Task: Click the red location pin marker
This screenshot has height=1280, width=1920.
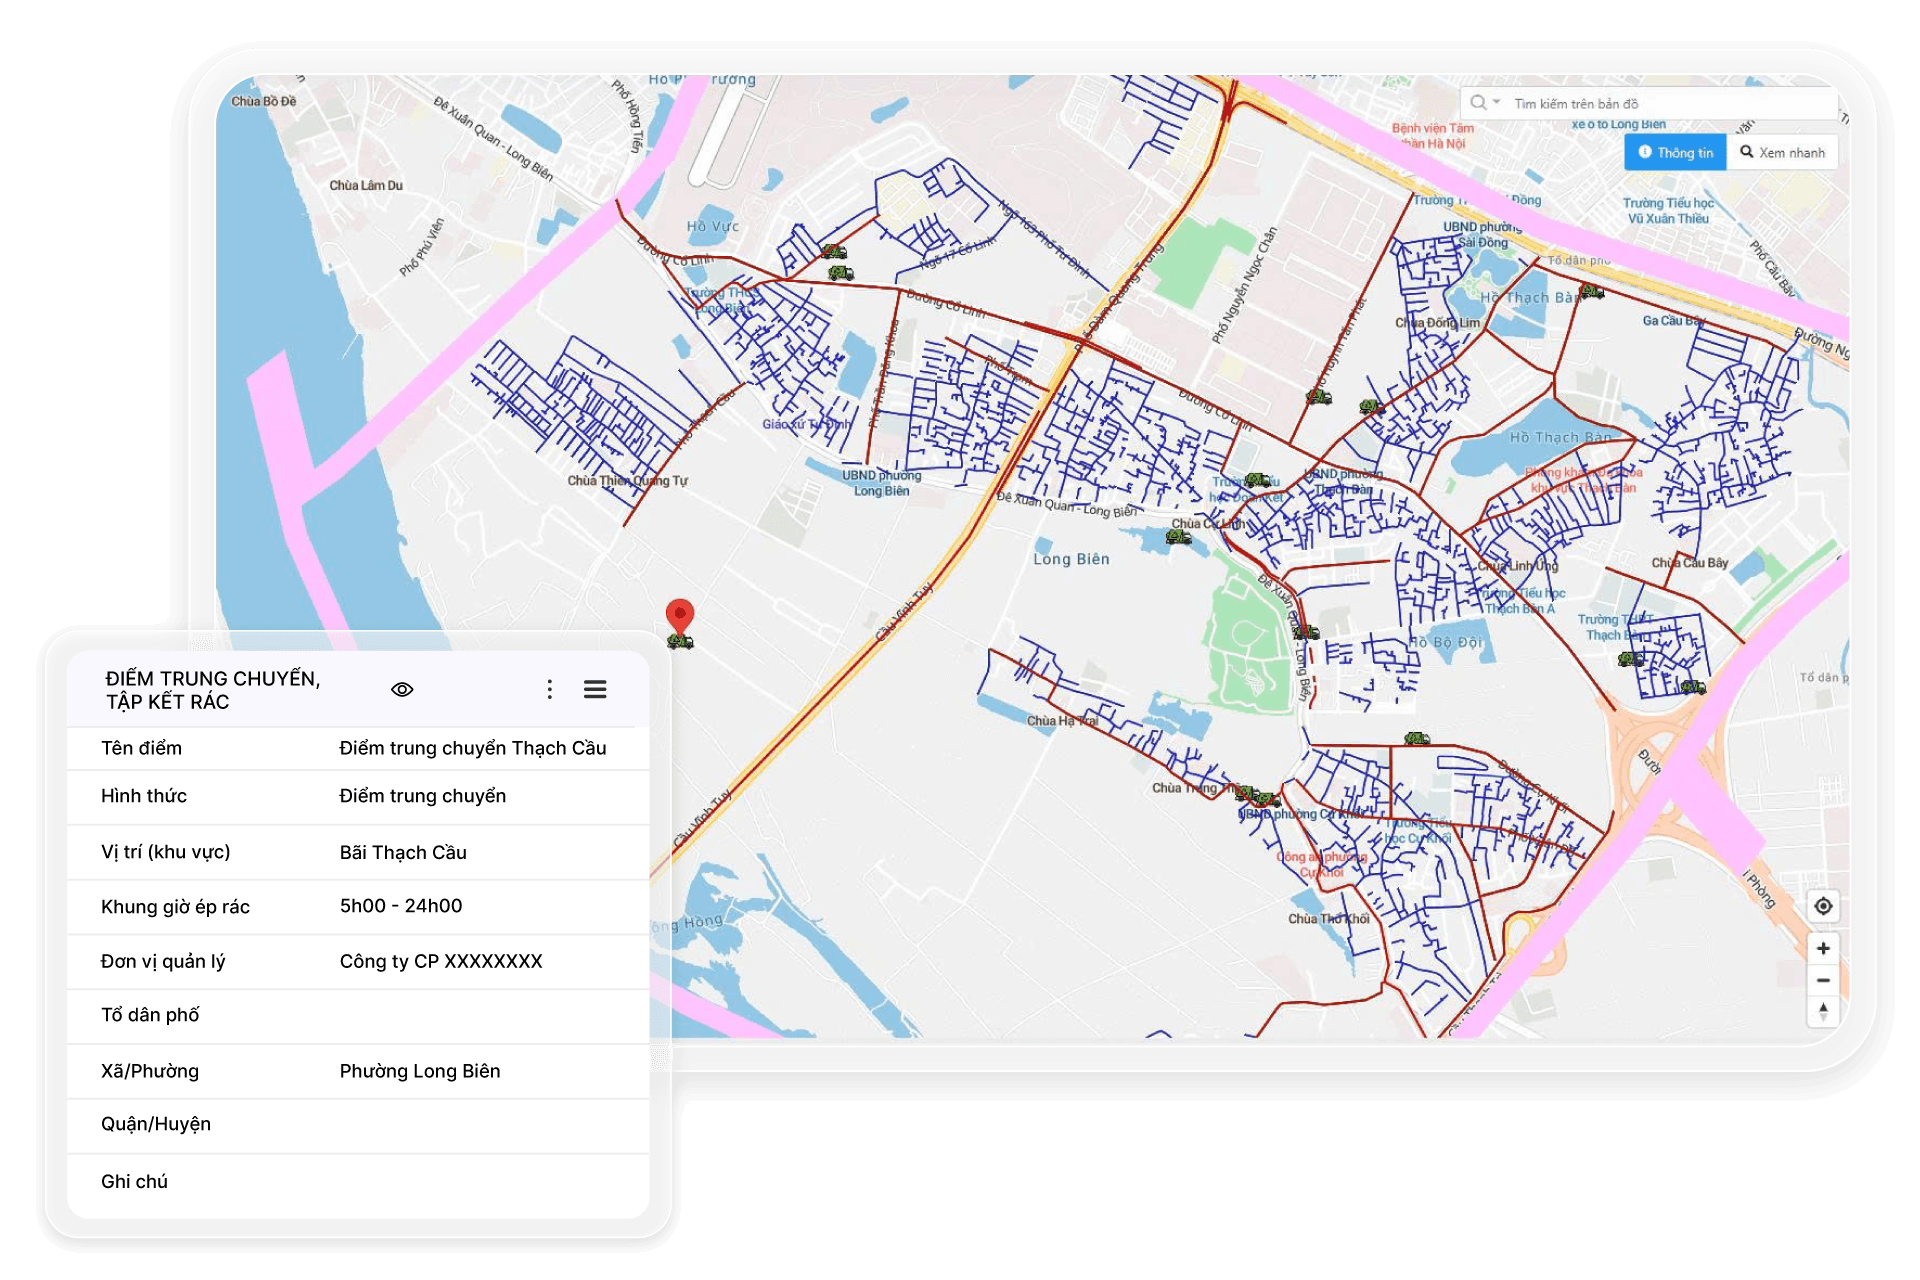Action: pyautogui.click(x=680, y=614)
